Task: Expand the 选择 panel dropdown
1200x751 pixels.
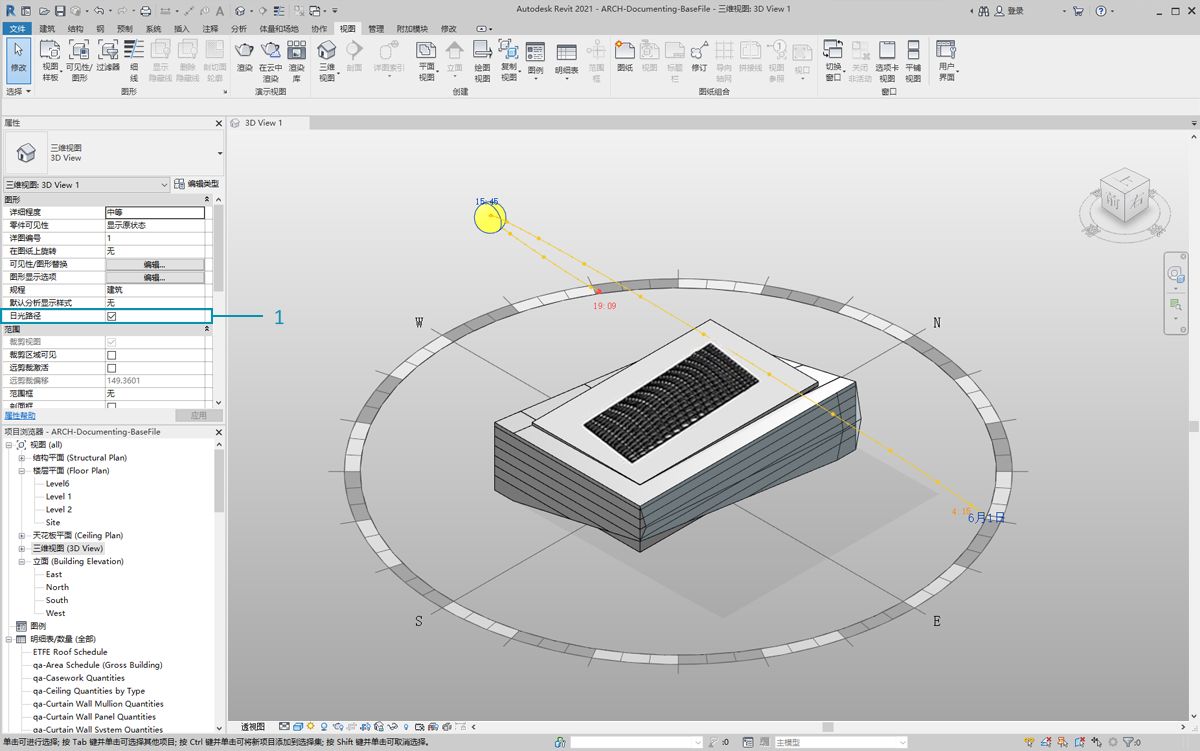Action: coord(18,91)
